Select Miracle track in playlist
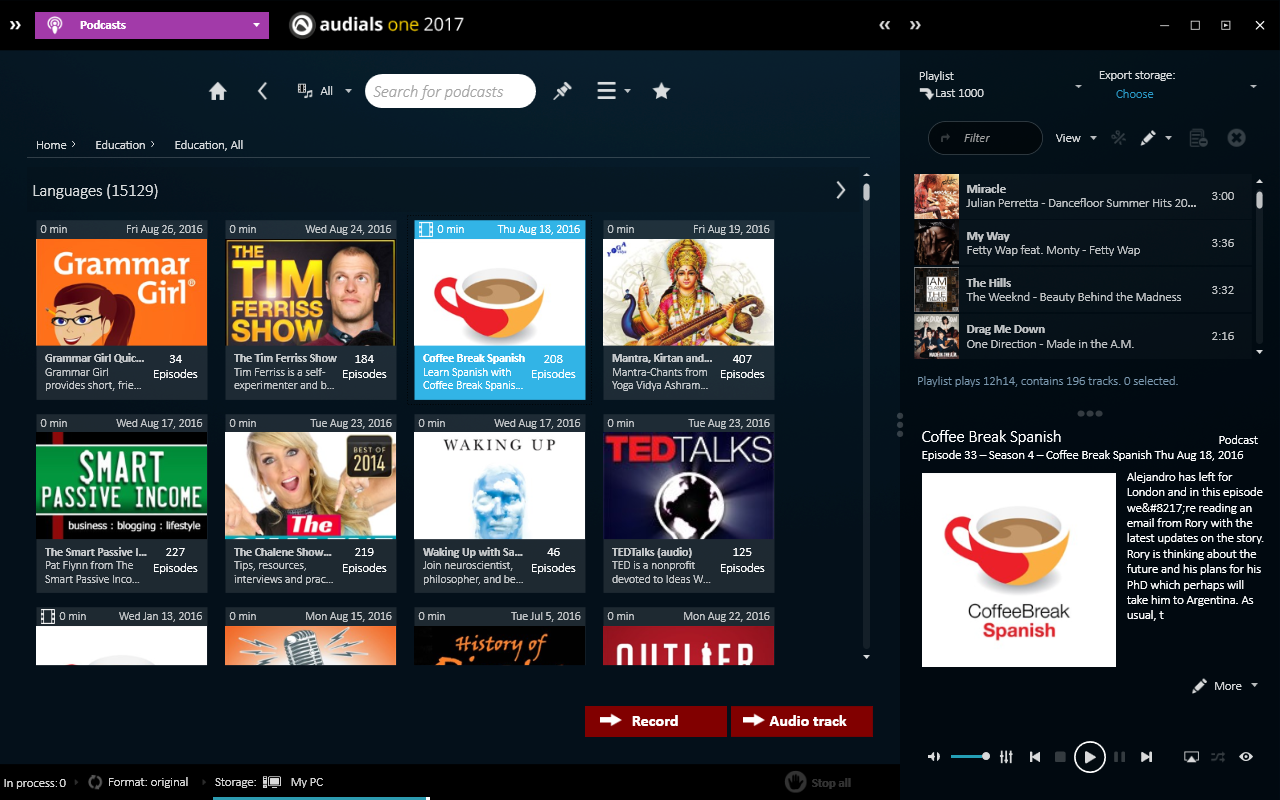 [1082, 196]
